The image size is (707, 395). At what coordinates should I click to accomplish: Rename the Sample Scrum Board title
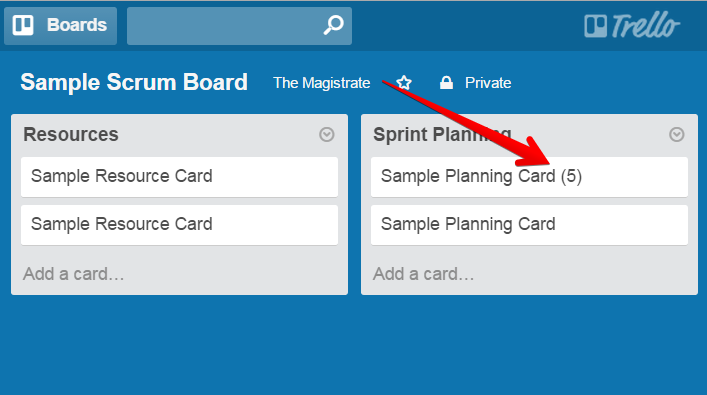coord(134,82)
